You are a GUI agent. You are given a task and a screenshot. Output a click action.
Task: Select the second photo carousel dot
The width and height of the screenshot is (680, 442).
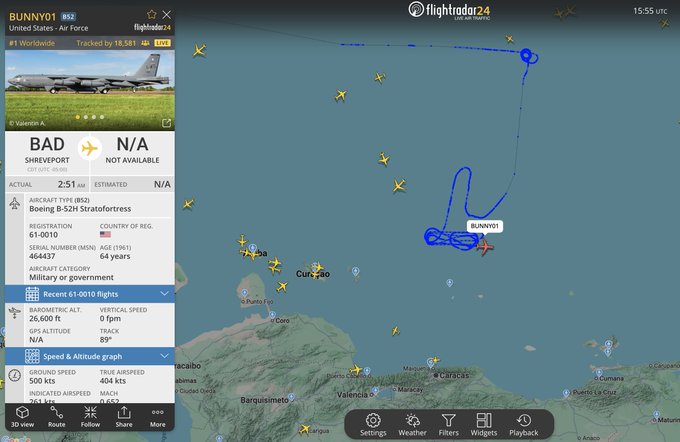coord(86,117)
